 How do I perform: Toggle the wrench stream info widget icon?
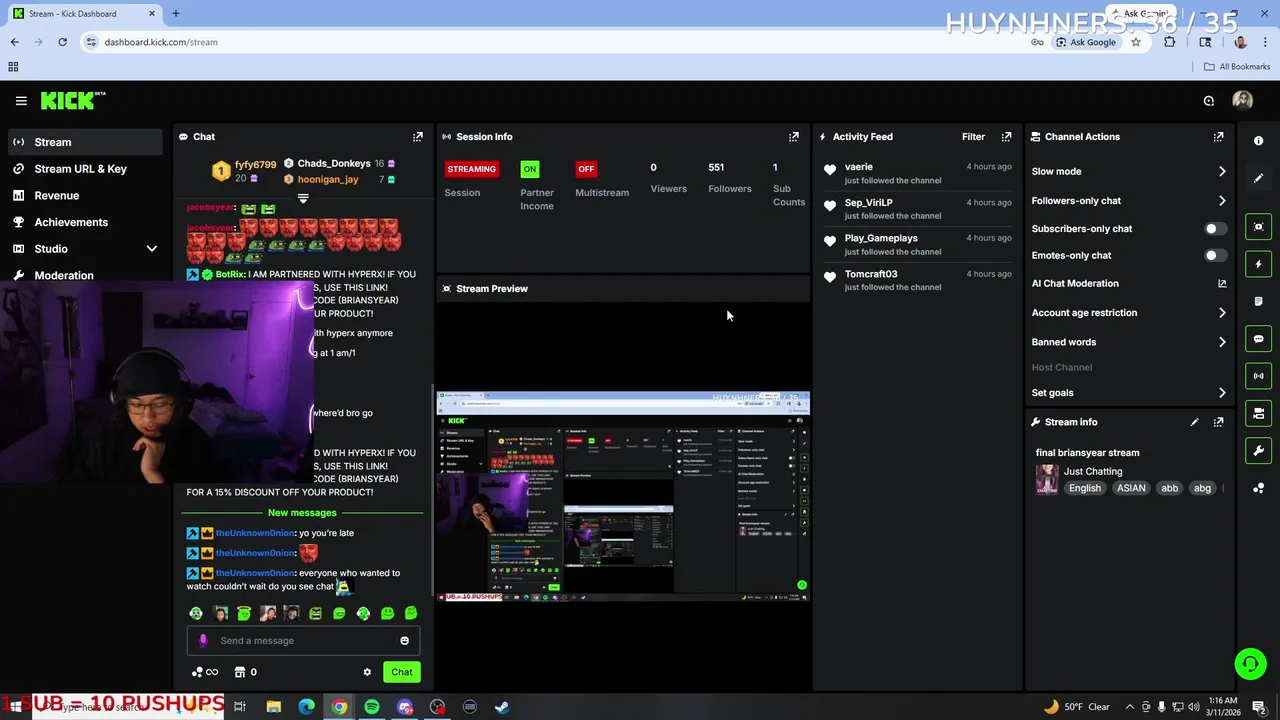[1258, 451]
